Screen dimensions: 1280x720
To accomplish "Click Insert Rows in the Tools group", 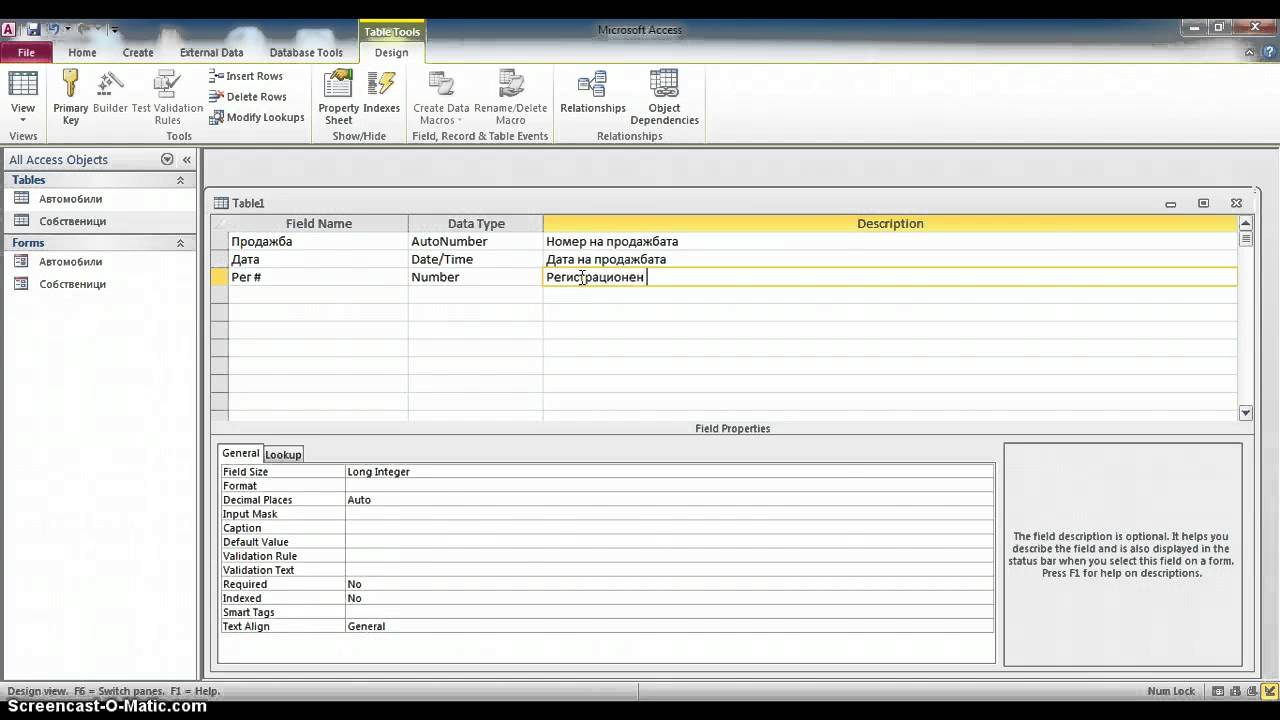I will point(246,76).
